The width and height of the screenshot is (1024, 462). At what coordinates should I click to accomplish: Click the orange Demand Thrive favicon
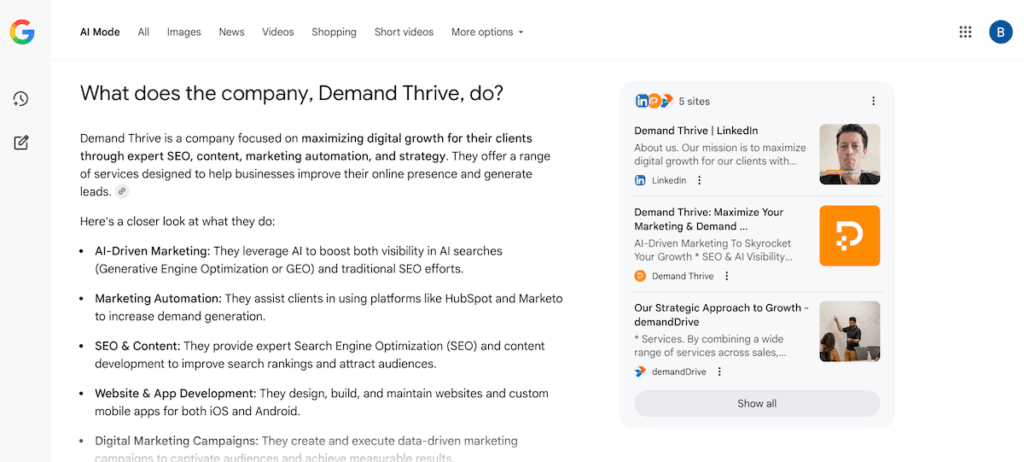click(x=640, y=276)
